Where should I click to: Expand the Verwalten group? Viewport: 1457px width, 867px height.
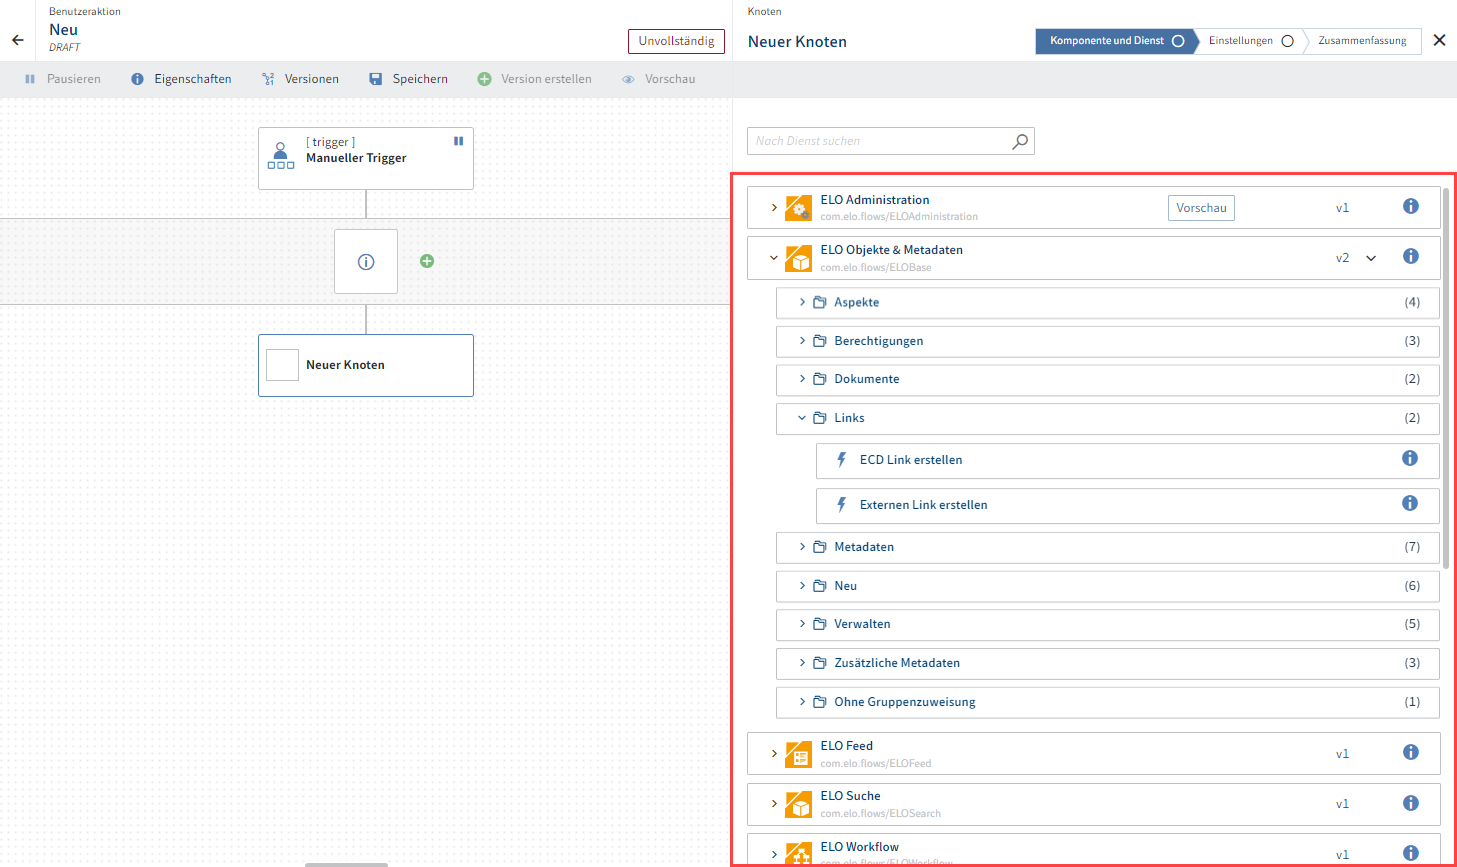tap(802, 624)
